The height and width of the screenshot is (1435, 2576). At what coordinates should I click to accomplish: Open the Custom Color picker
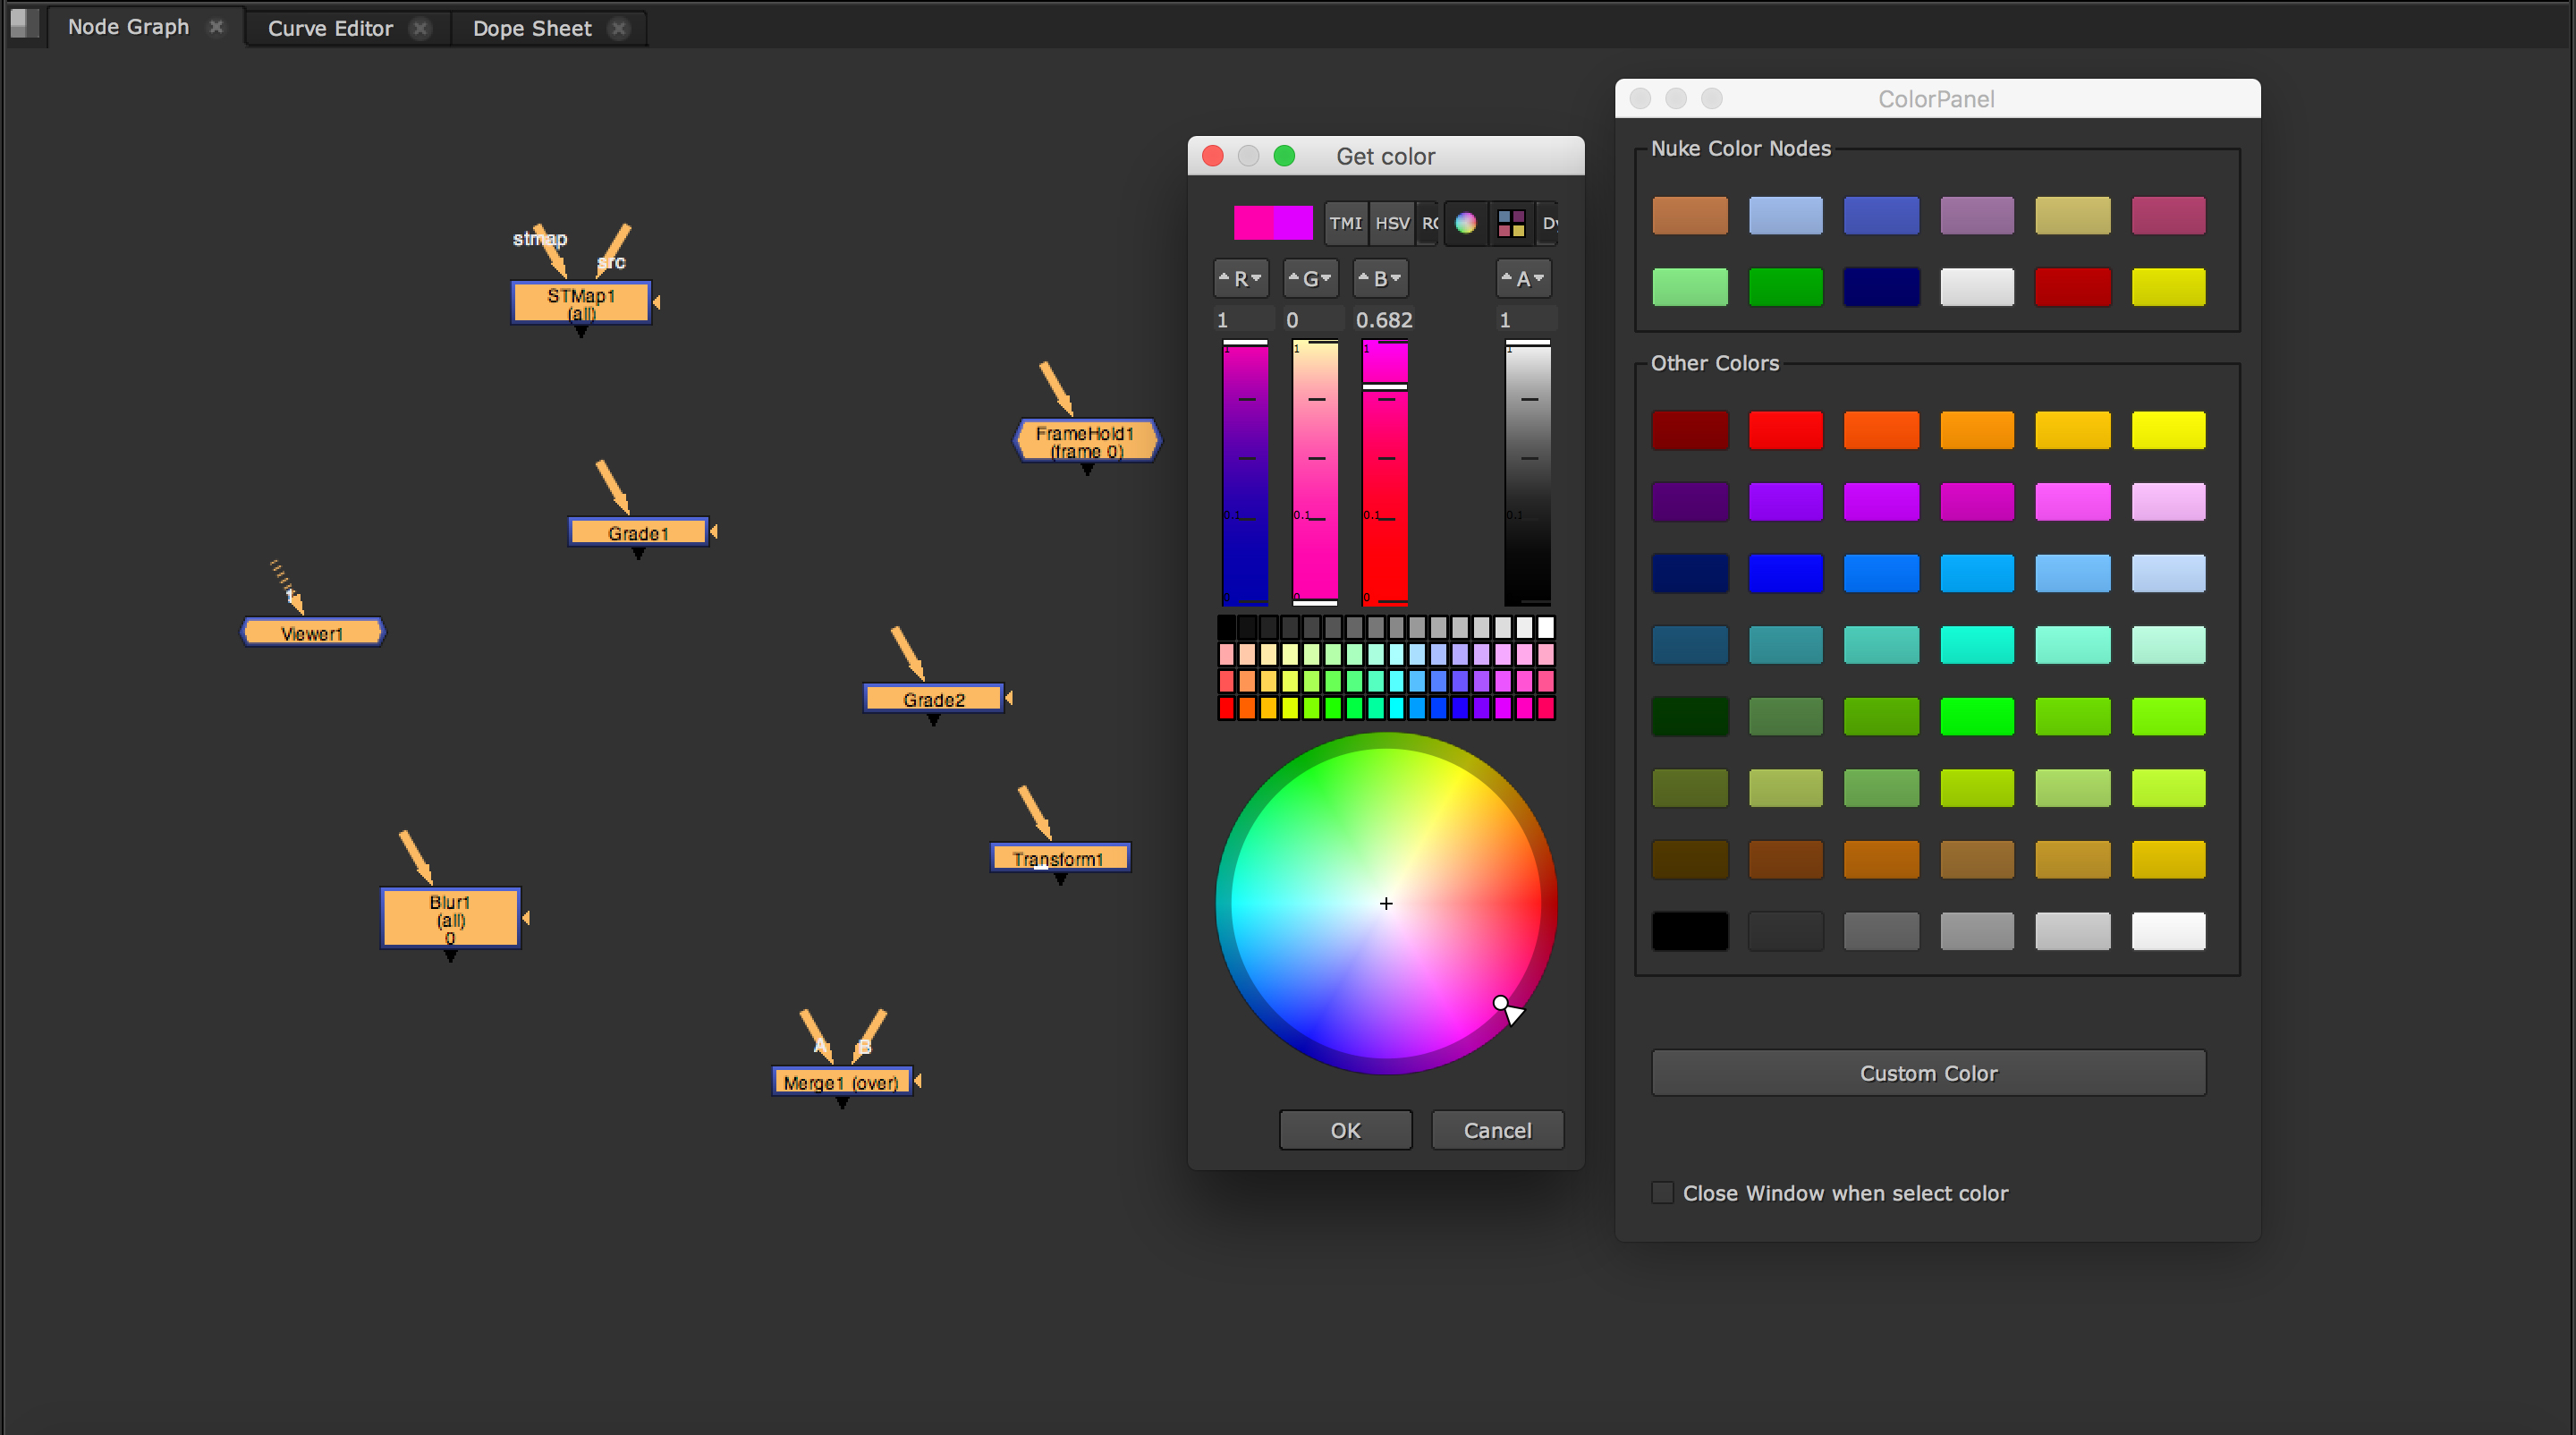coord(1928,1072)
